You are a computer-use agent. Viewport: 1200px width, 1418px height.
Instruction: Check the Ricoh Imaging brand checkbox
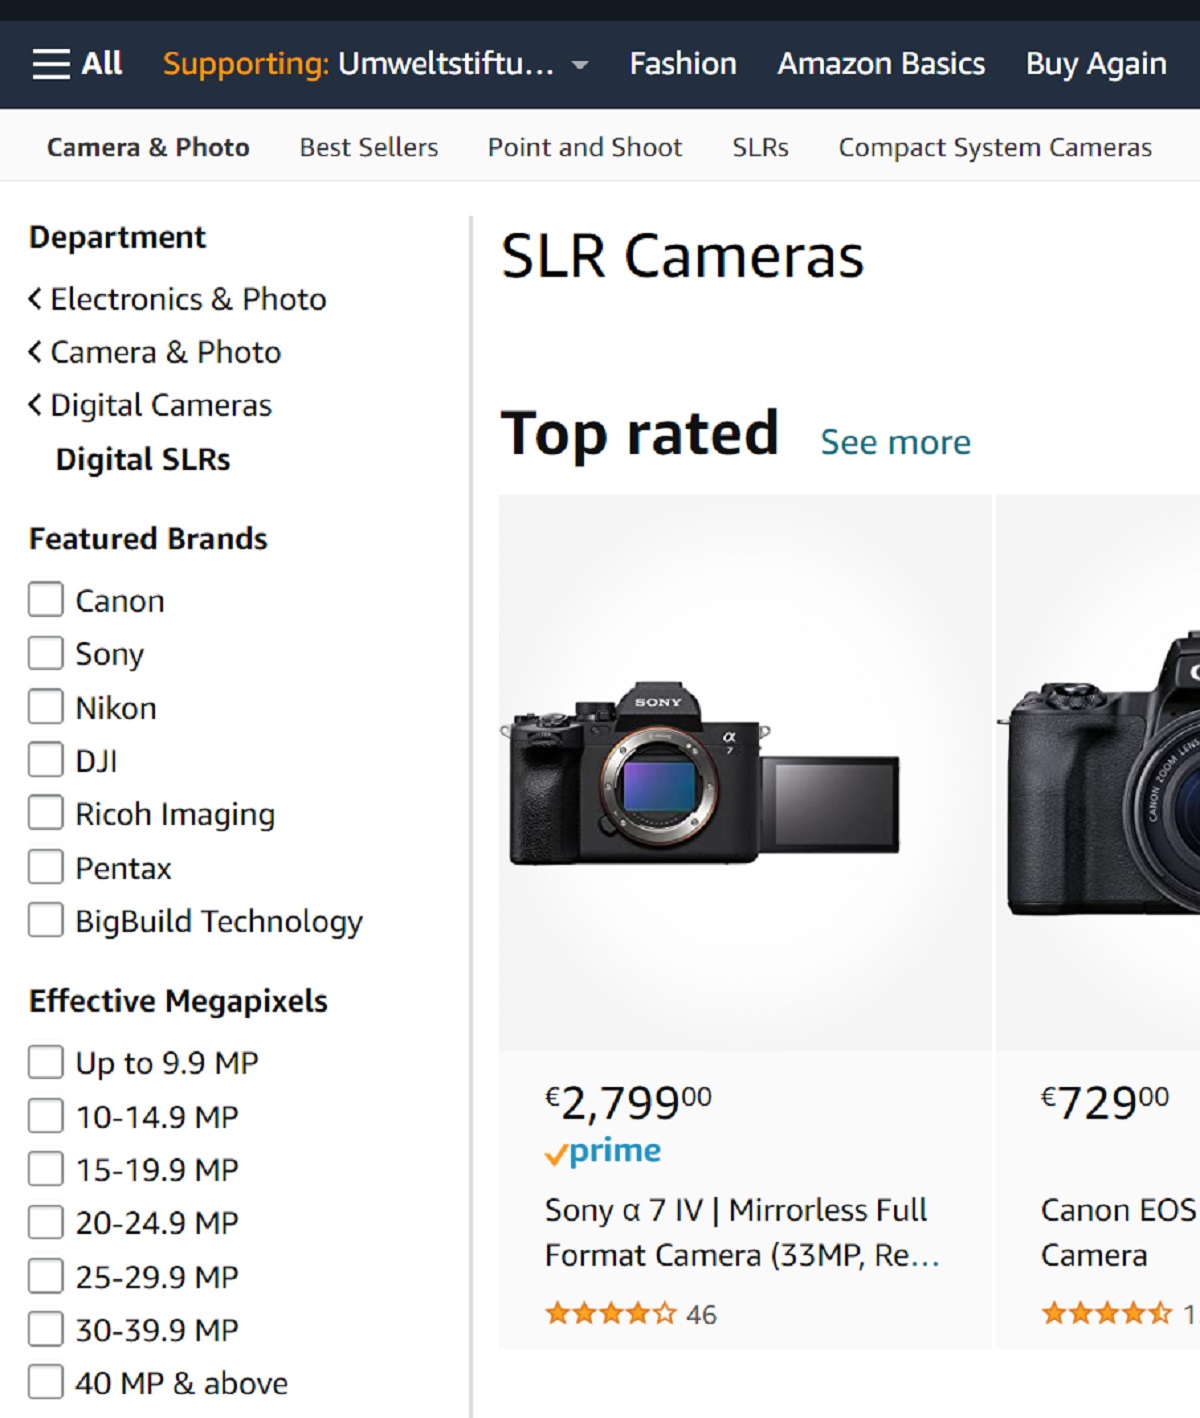click(x=45, y=813)
